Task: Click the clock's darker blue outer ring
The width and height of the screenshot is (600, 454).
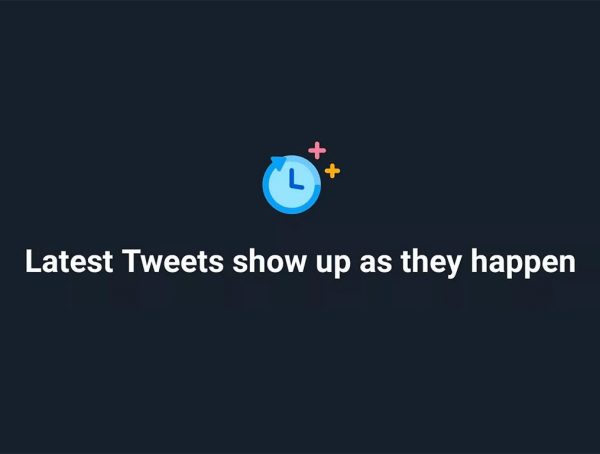Action: point(267,190)
